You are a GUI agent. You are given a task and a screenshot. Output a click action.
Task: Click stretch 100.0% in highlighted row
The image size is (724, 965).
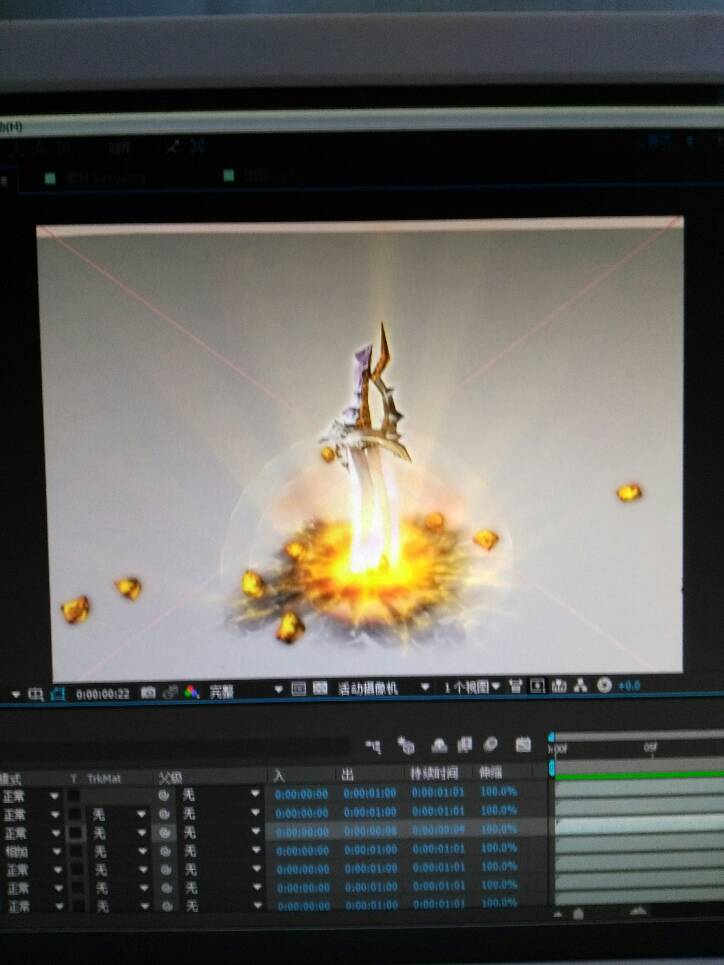click(x=499, y=828)
